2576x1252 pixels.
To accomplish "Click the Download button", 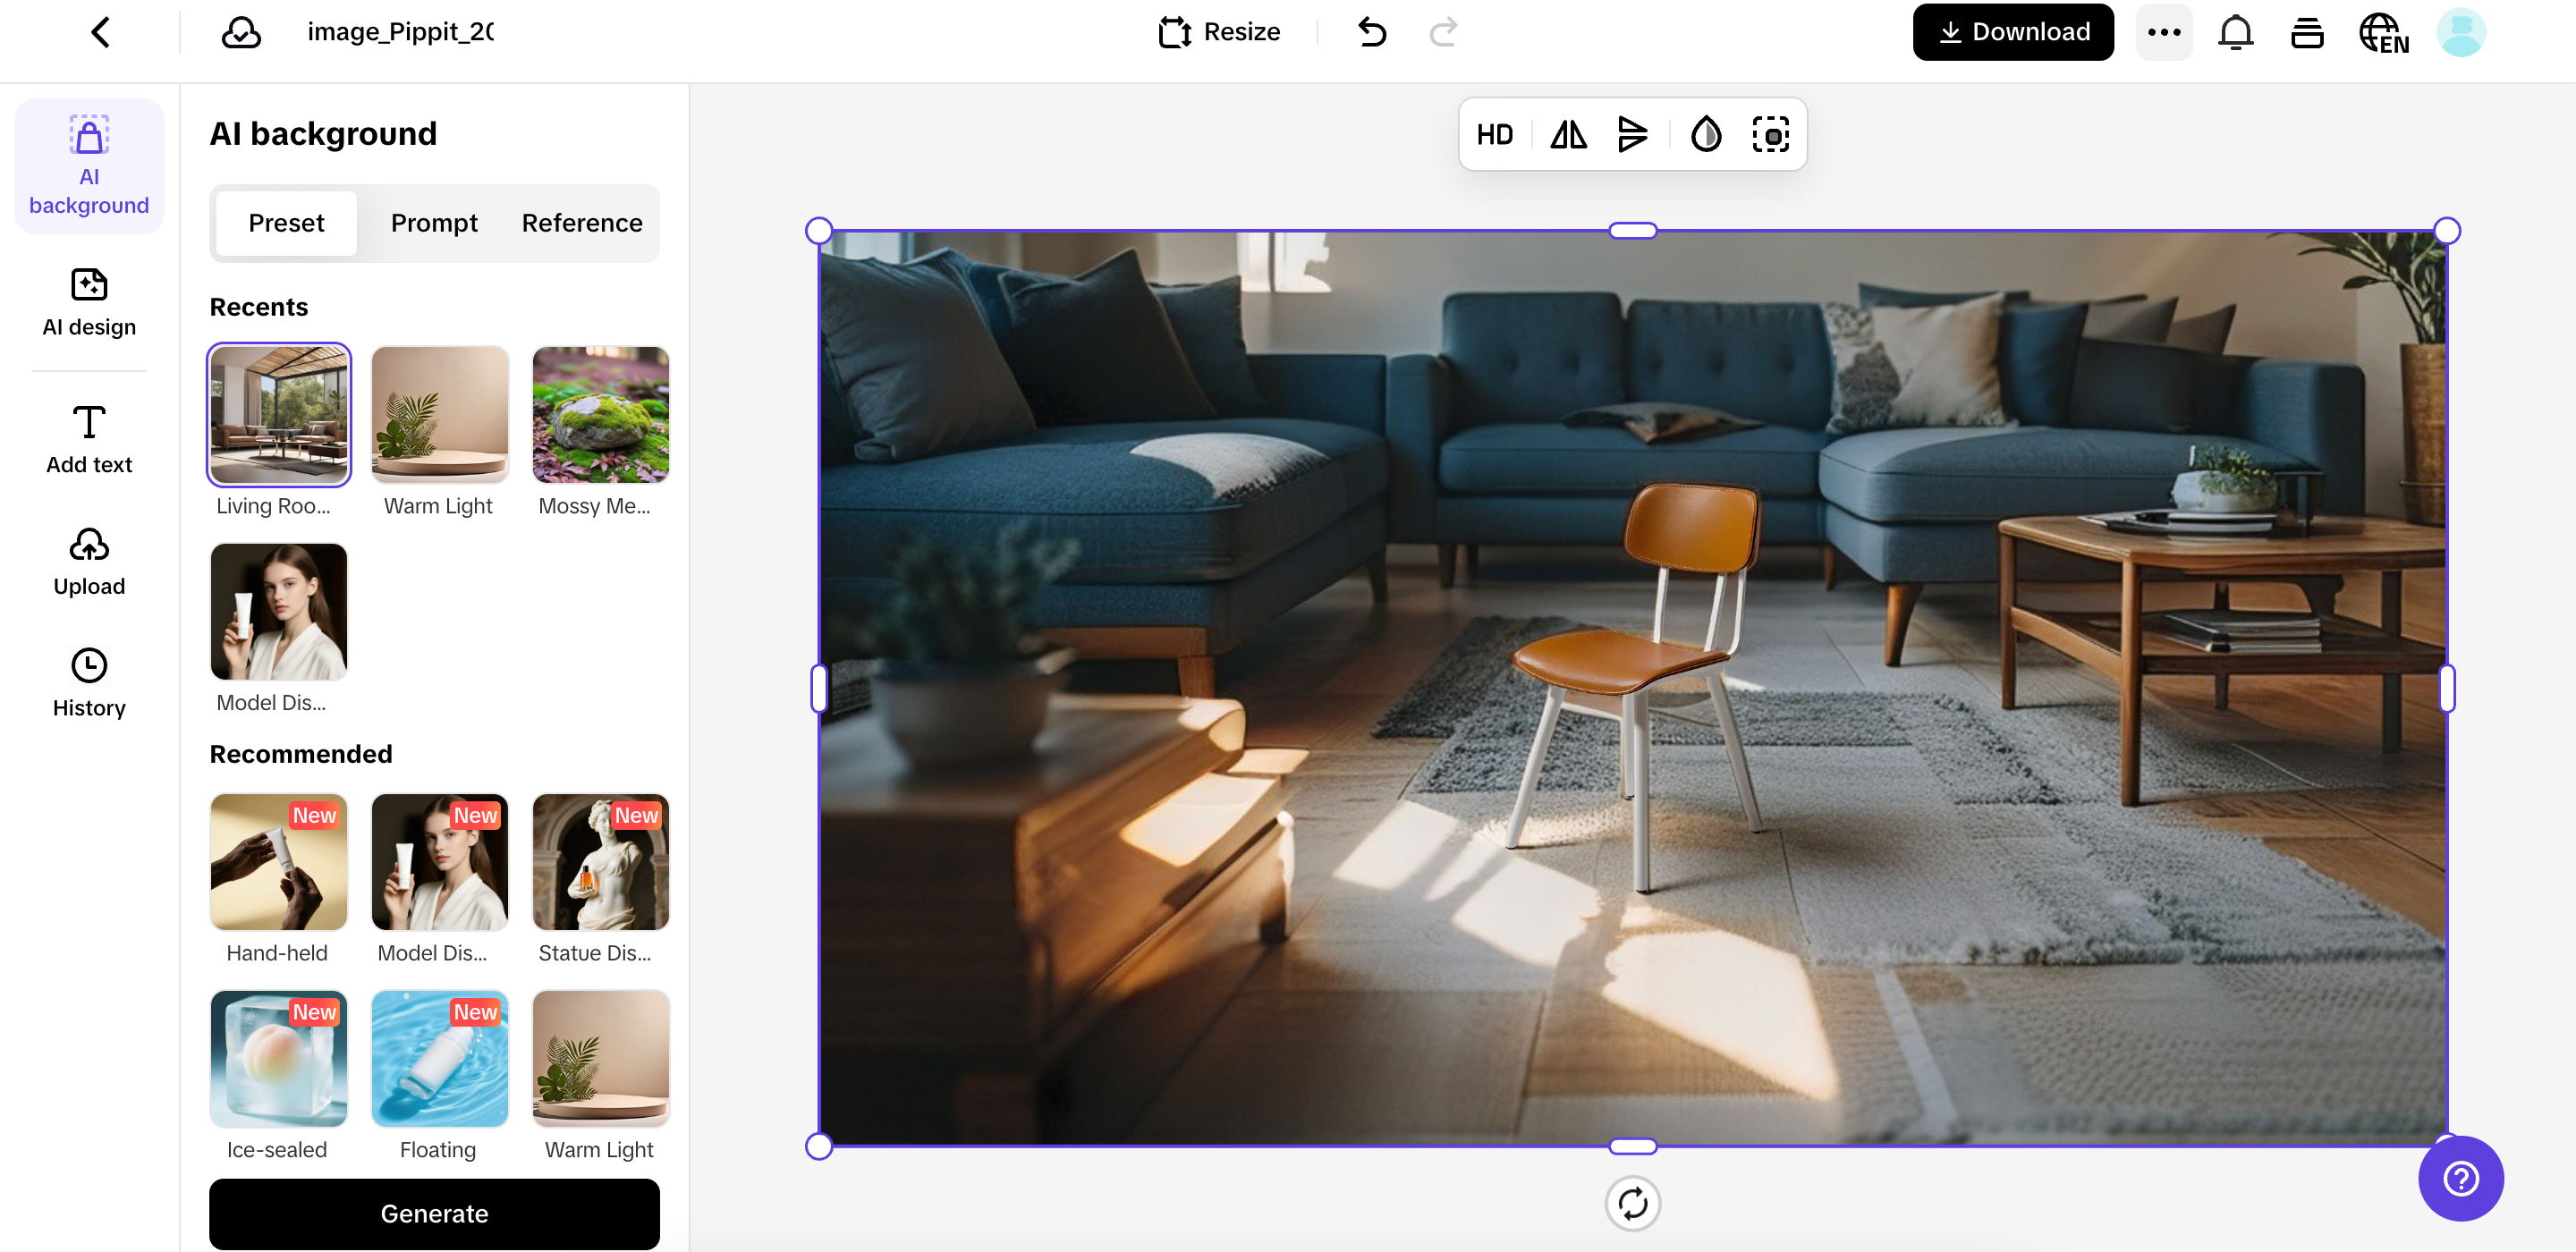I will click(x=2012, y=31).
